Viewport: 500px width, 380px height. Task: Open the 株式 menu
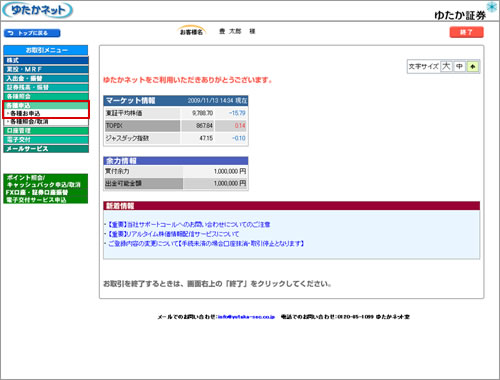pyautogui.click(x=46, y=60)
